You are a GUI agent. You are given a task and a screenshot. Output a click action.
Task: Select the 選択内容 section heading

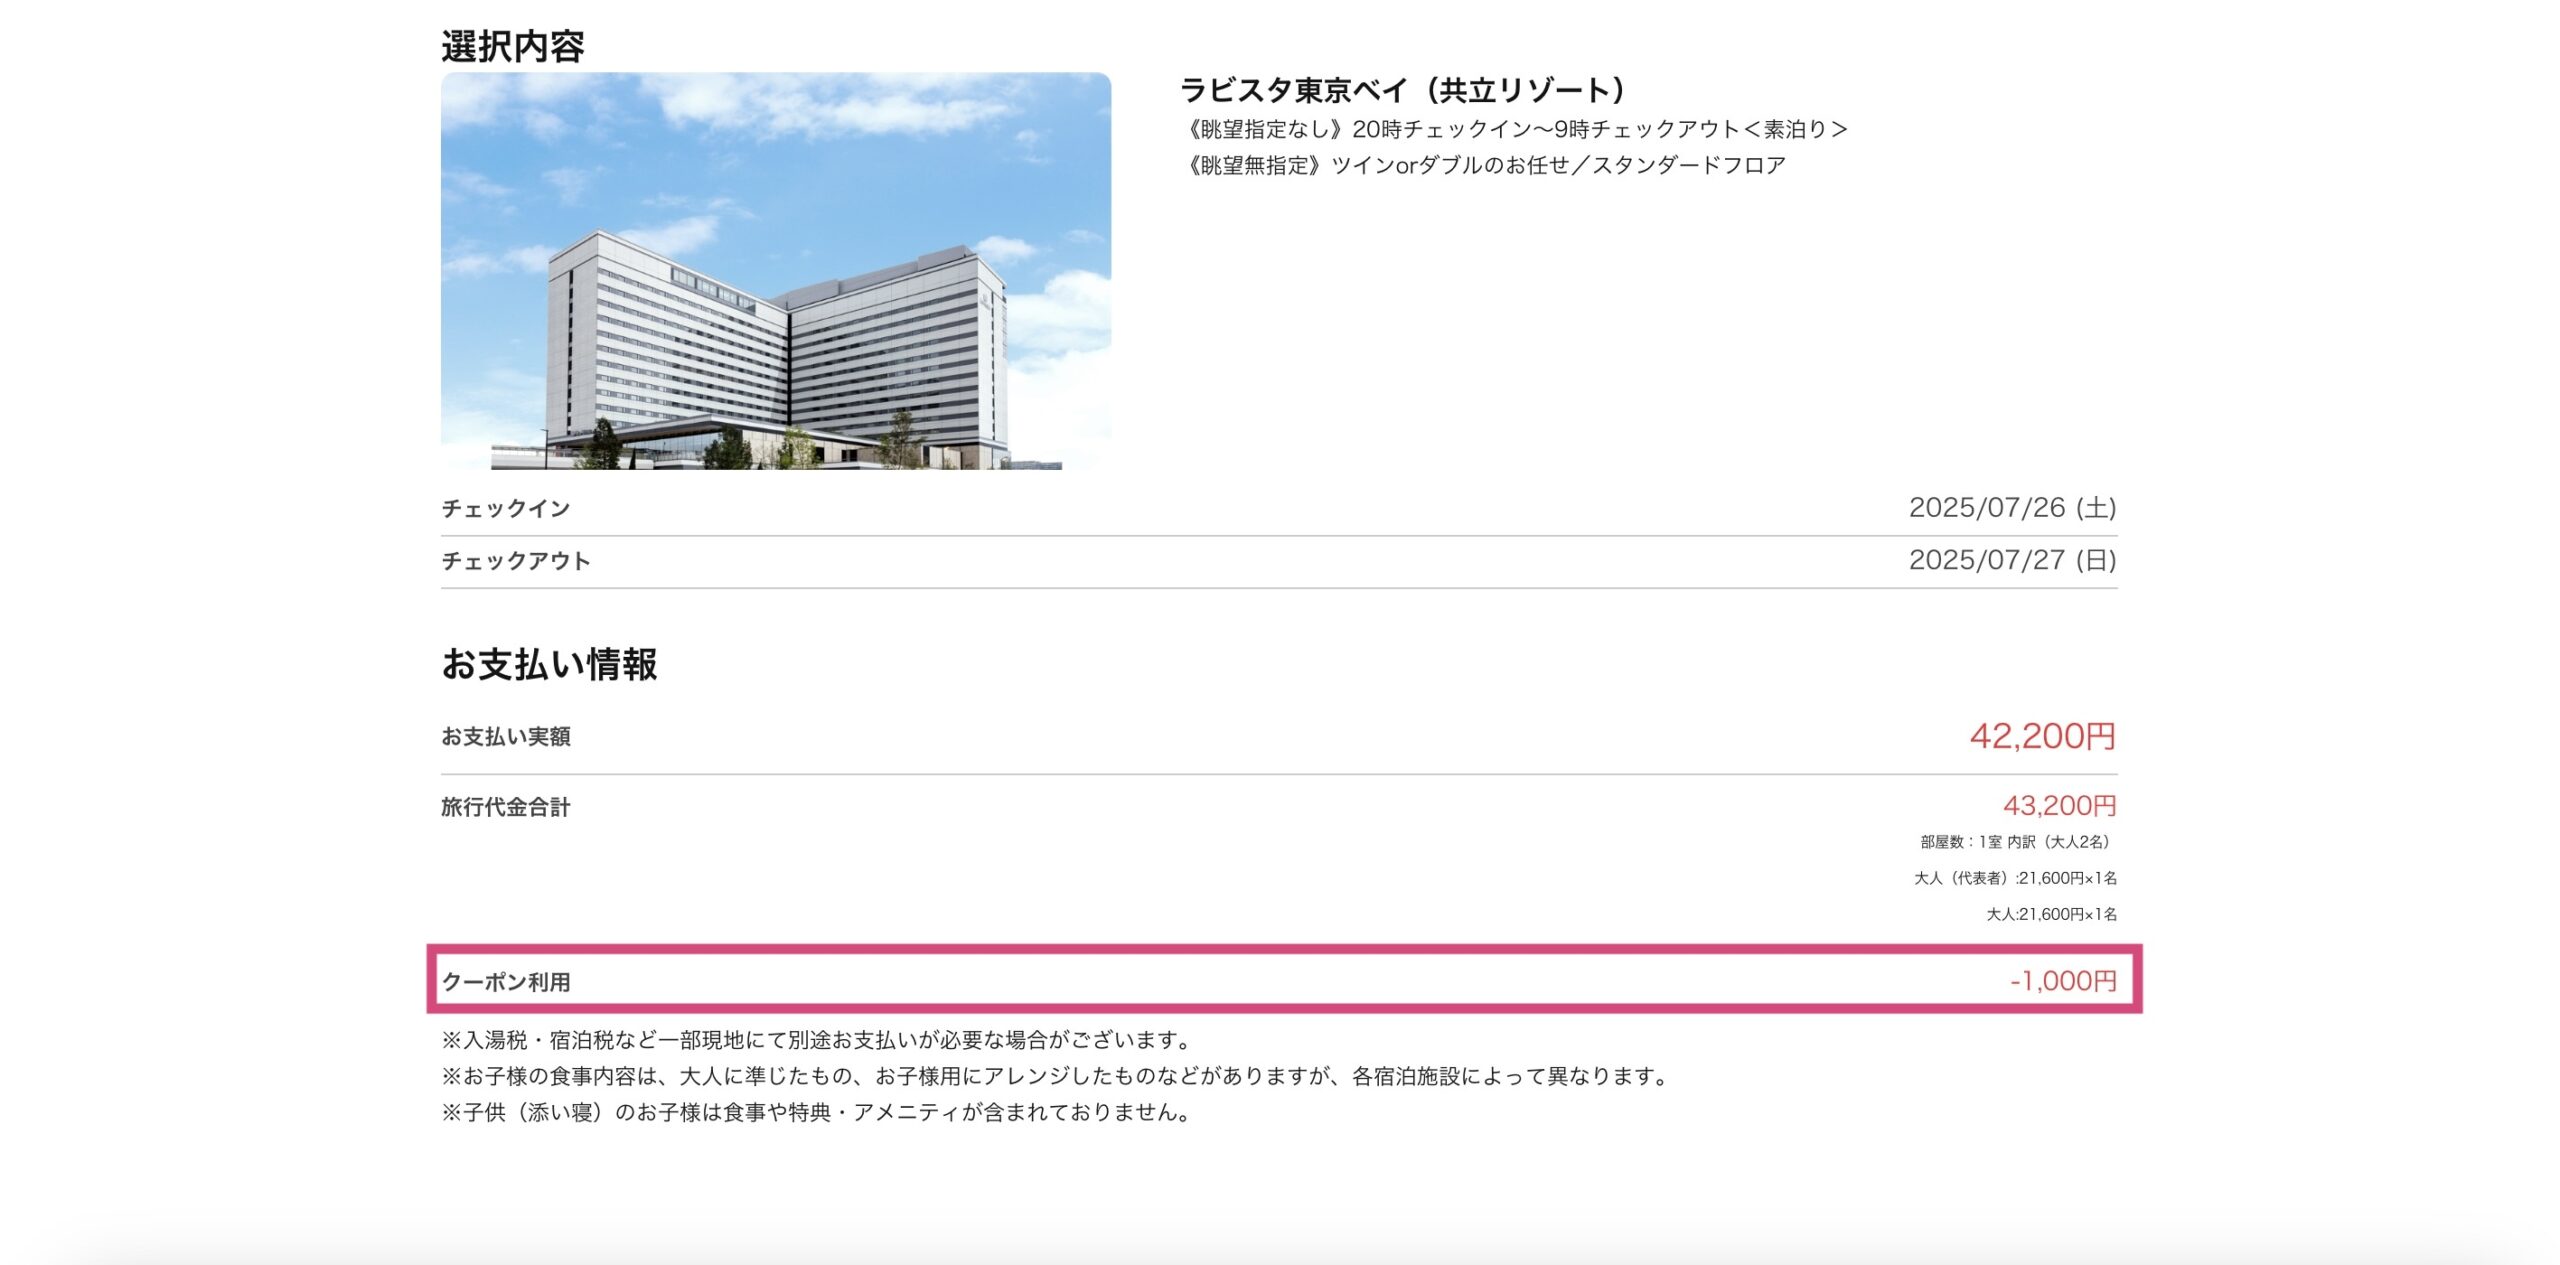513,46
